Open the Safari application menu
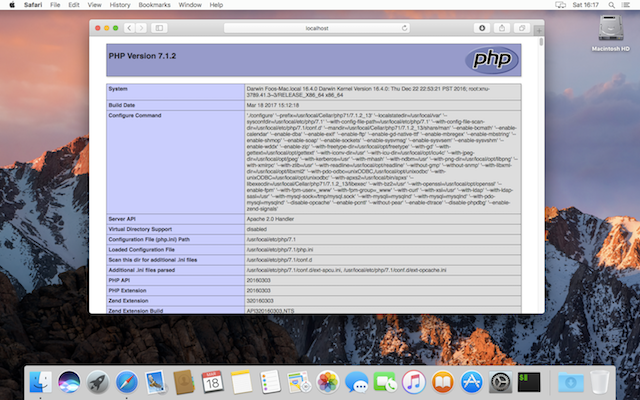 [33, 5]
